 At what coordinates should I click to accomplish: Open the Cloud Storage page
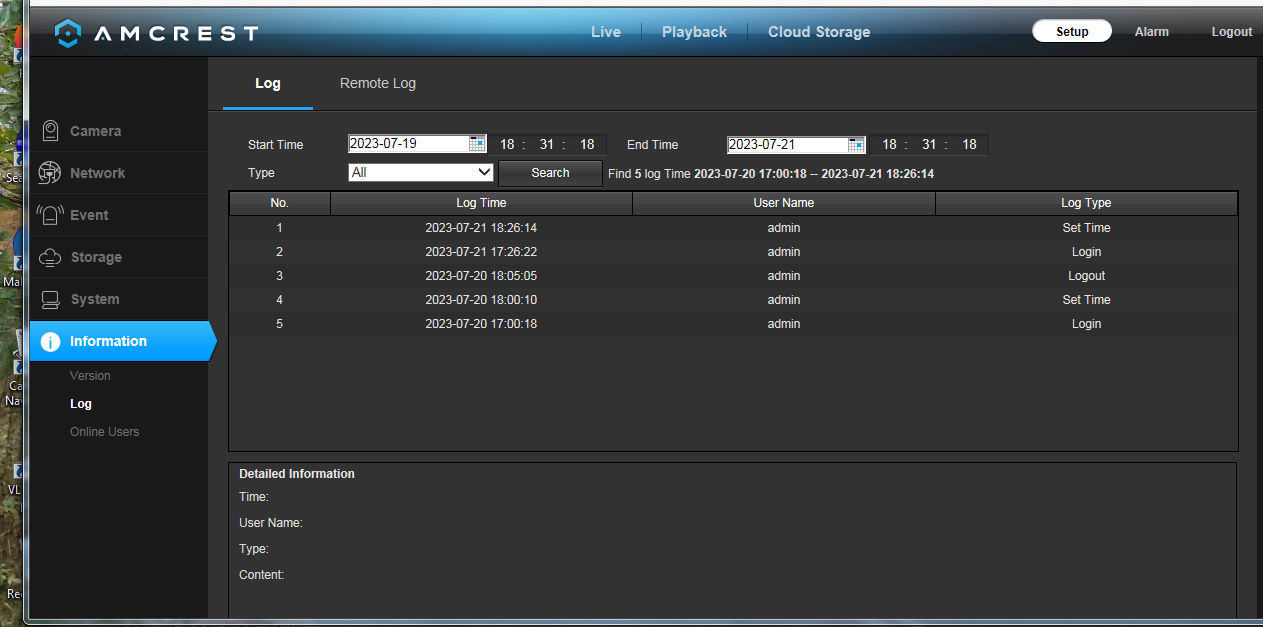tap(819, 32)
